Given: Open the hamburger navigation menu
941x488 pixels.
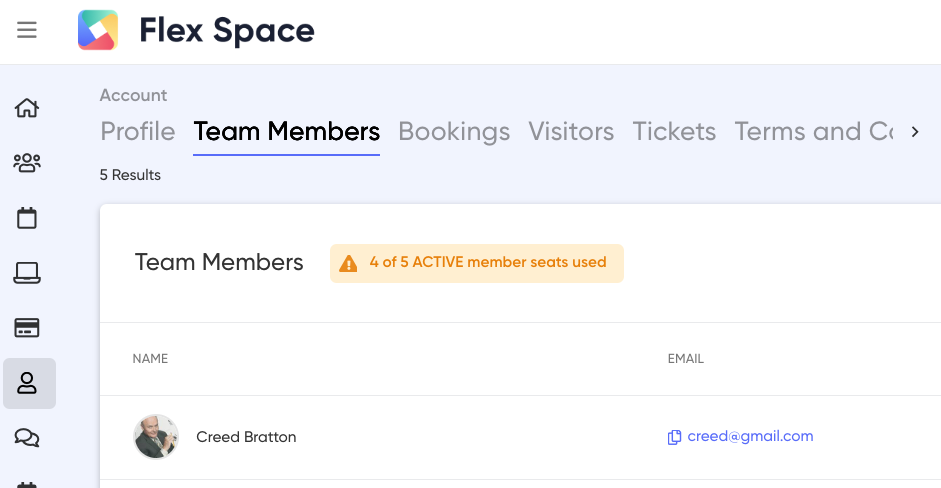Looking at the screenshot, I should click(26, 29).
